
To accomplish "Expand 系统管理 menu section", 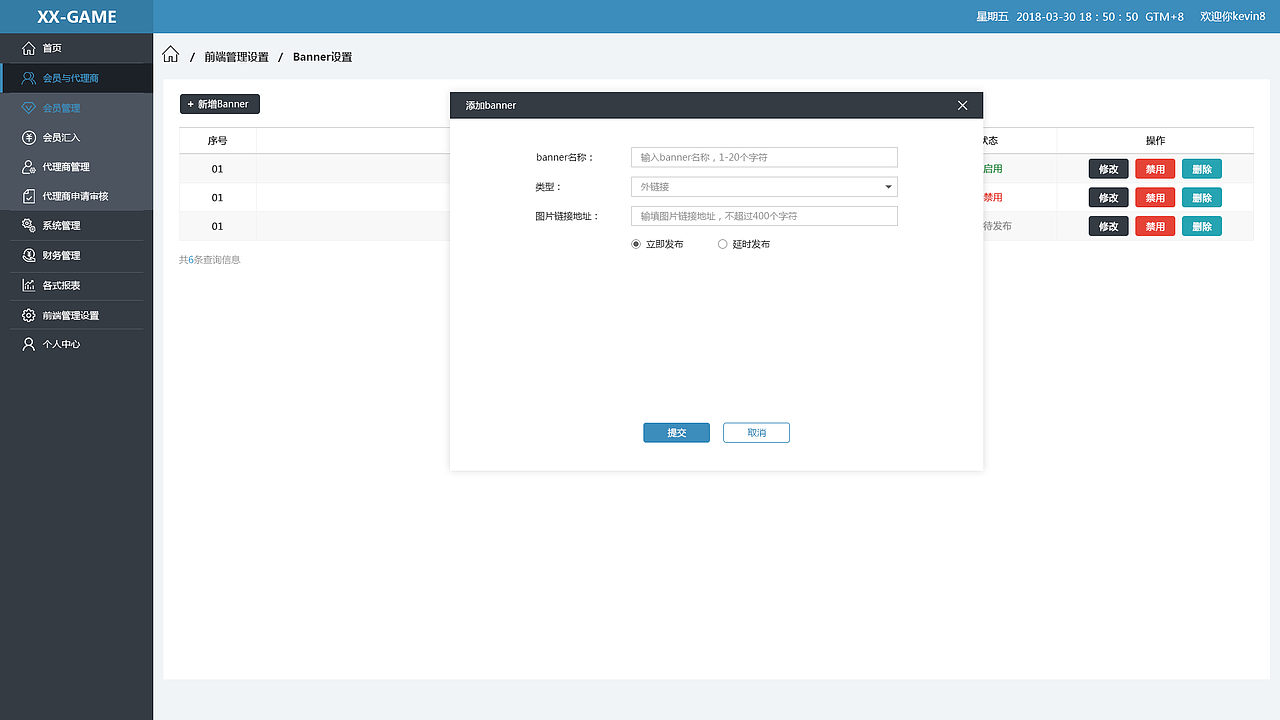I will [x=76, y=226].
